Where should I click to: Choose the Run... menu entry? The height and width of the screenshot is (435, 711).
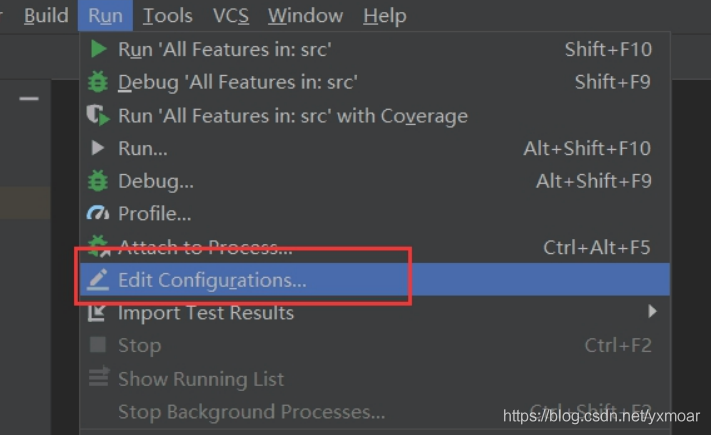143,148
